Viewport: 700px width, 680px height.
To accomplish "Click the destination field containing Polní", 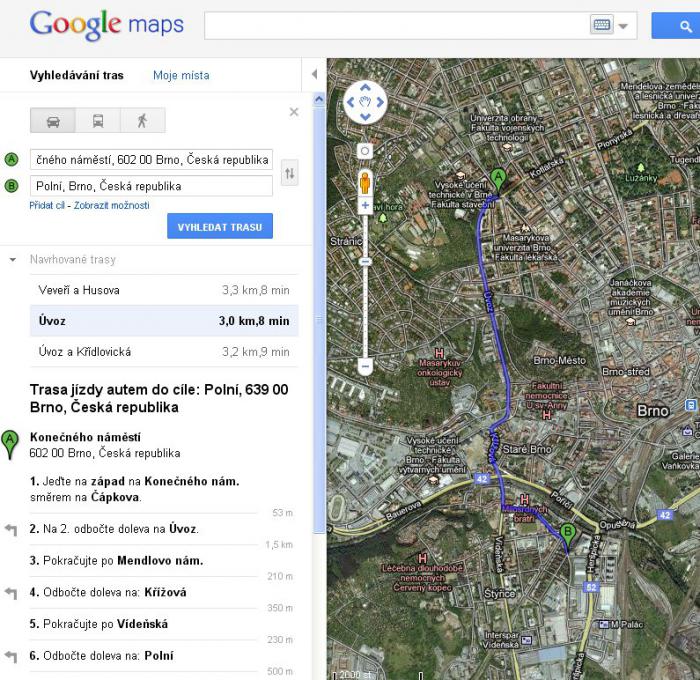I will click(151, 186).
